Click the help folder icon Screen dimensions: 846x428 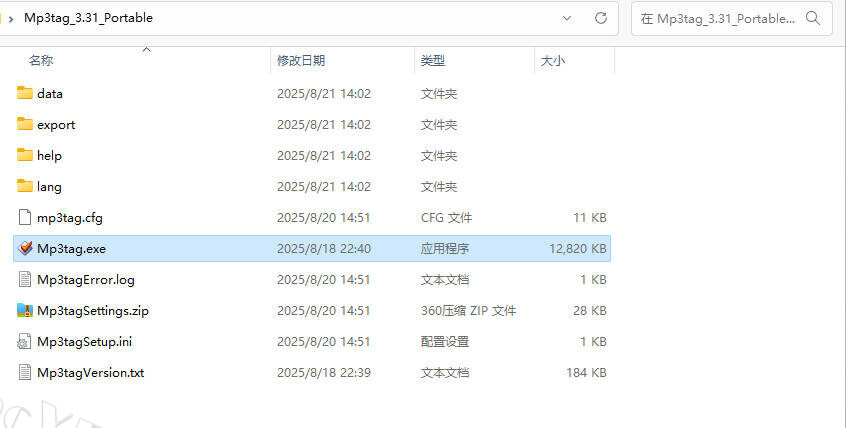25,155
